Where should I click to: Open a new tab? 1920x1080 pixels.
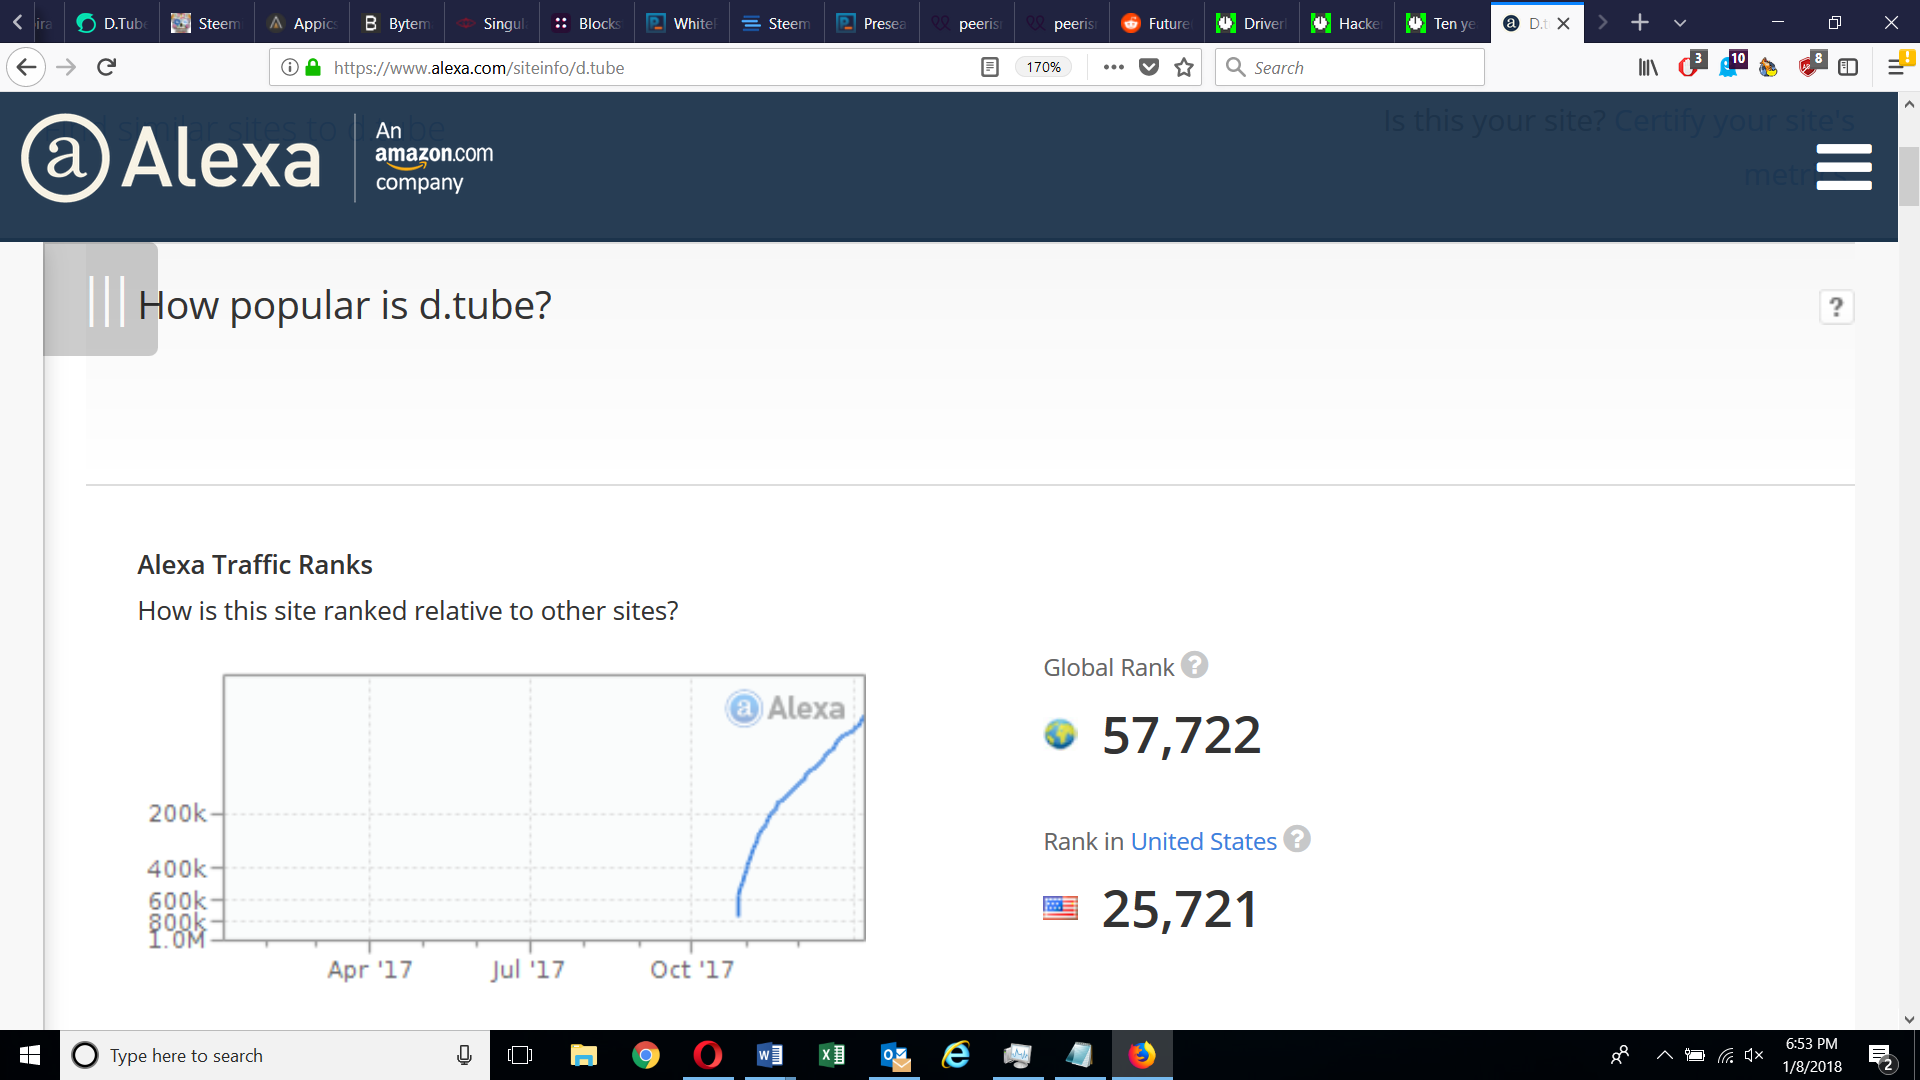(1640, 22)
